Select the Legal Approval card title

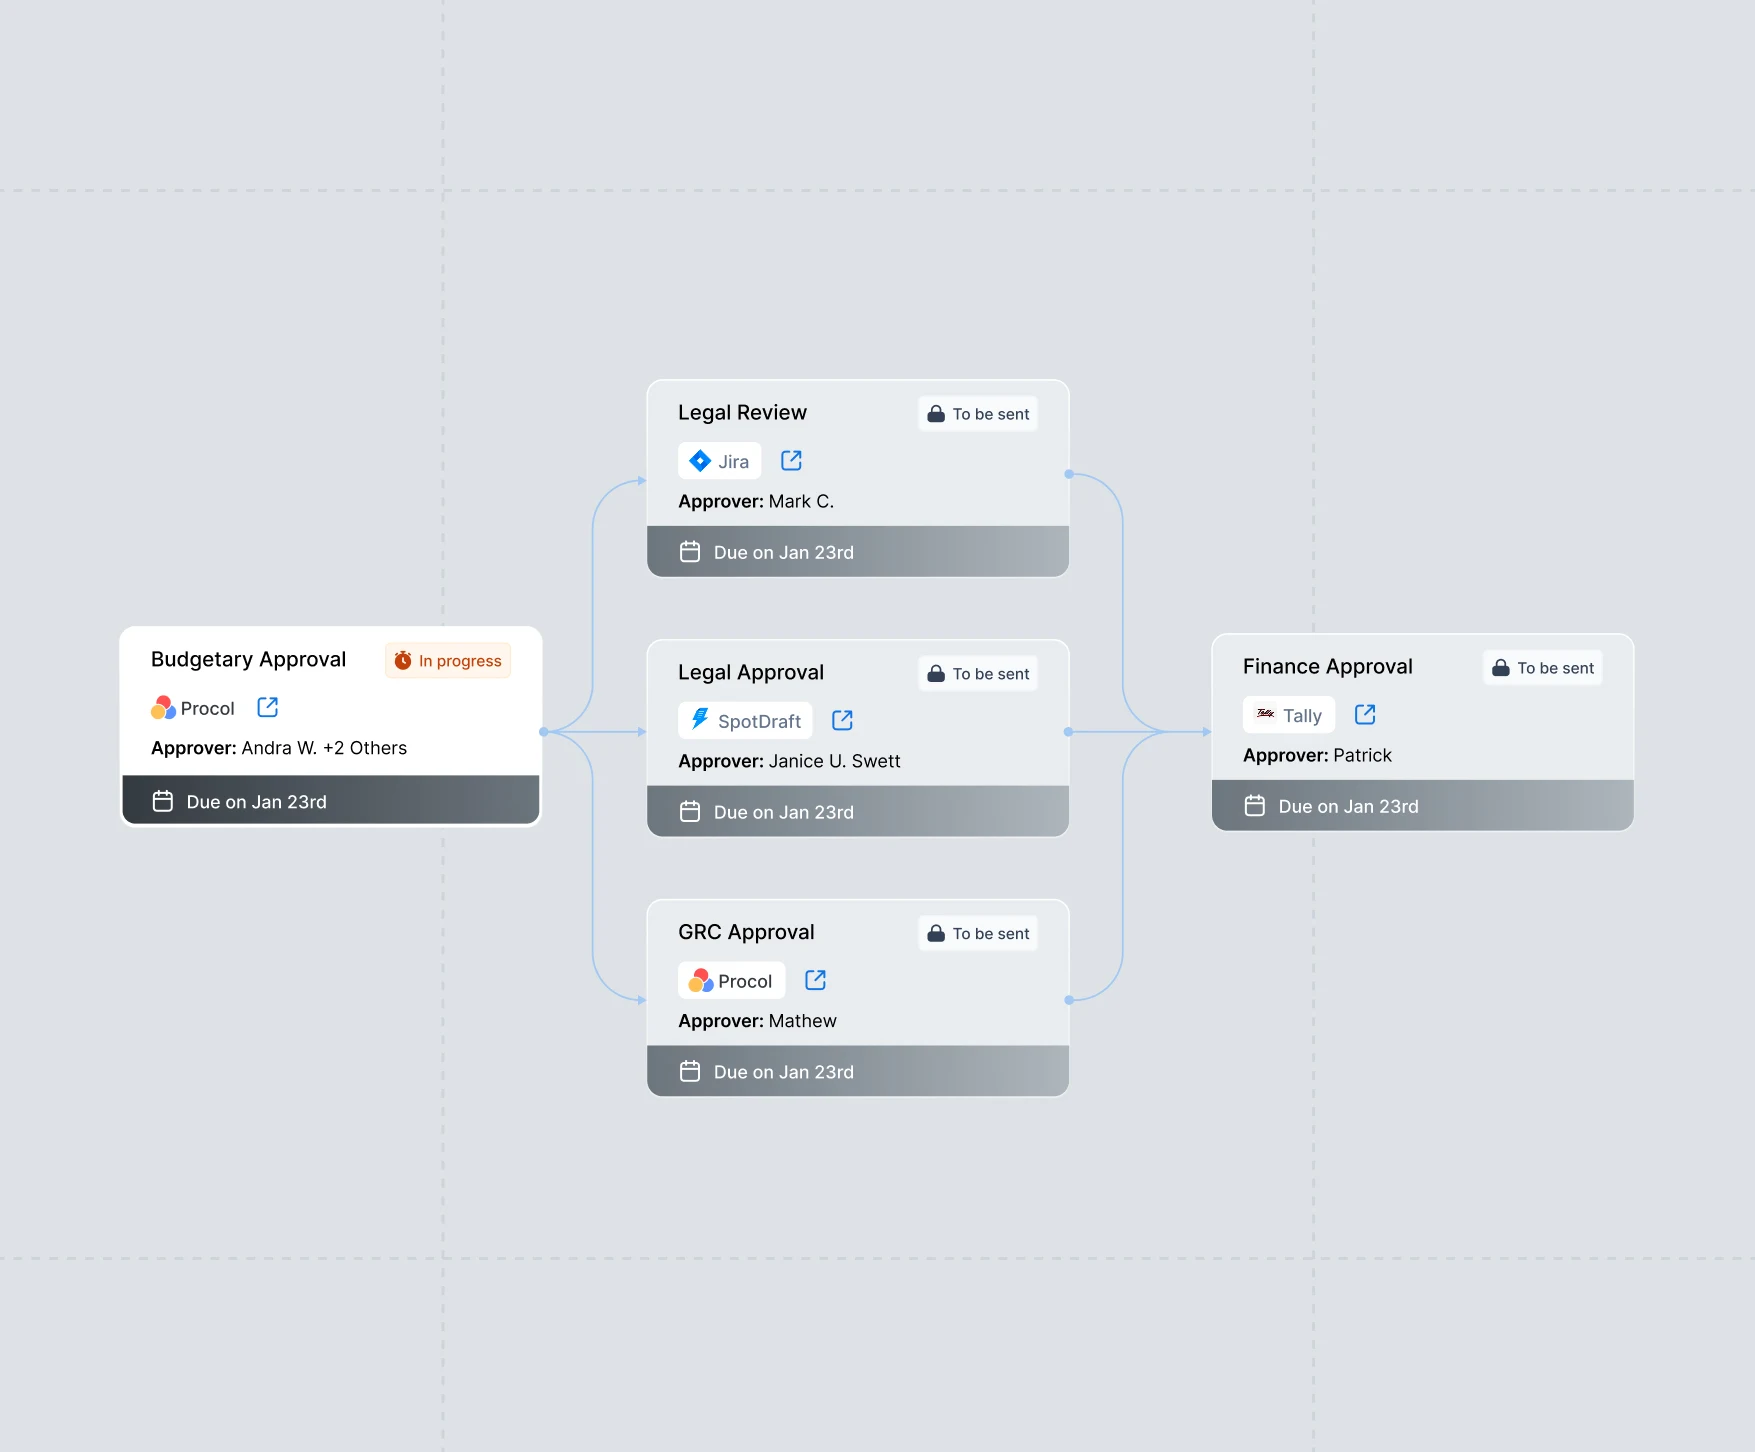tap(750, 672)
